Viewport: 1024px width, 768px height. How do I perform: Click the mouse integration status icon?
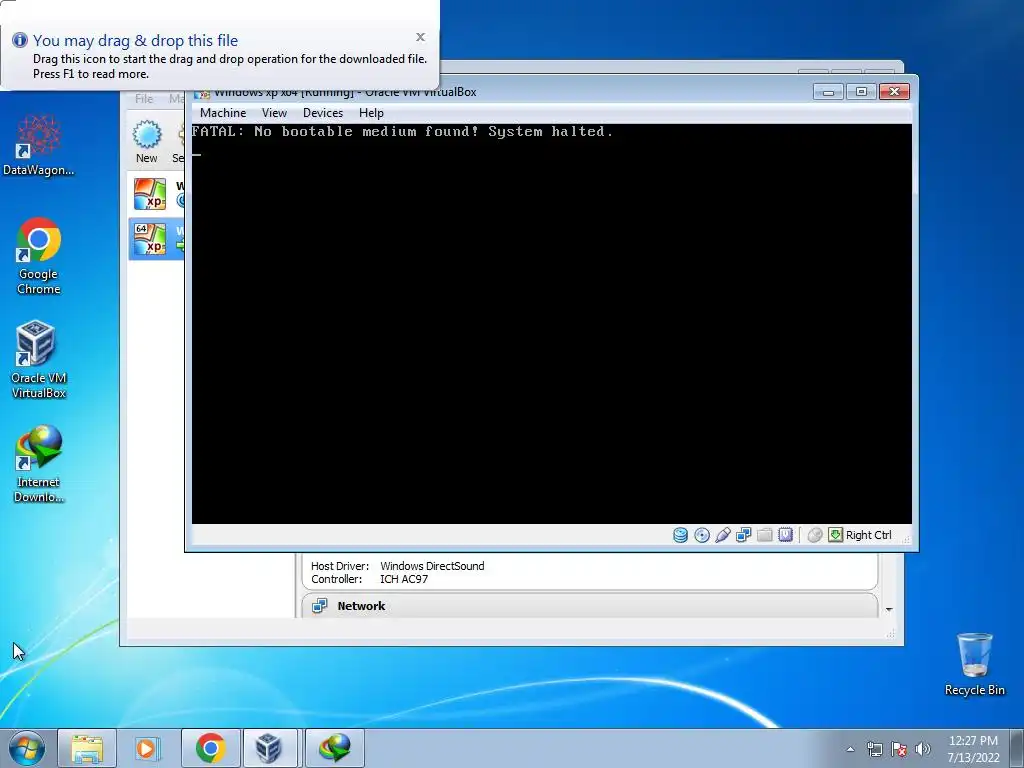coord(814,535)
